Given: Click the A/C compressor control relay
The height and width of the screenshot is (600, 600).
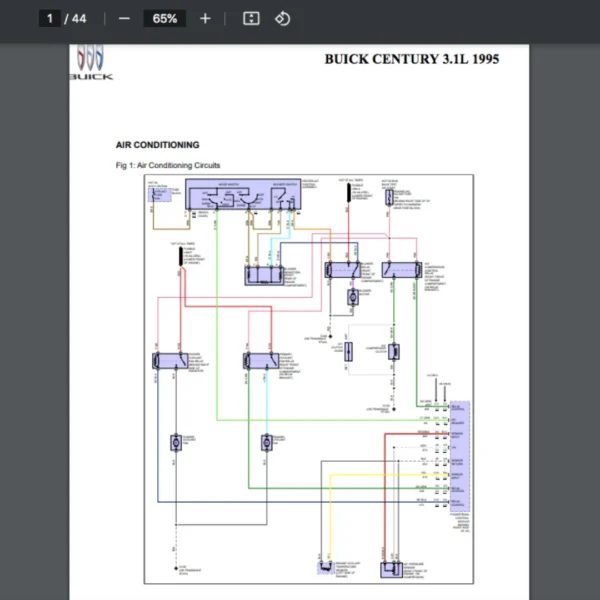Looking at the screenshot, I should tap(401, 269).
